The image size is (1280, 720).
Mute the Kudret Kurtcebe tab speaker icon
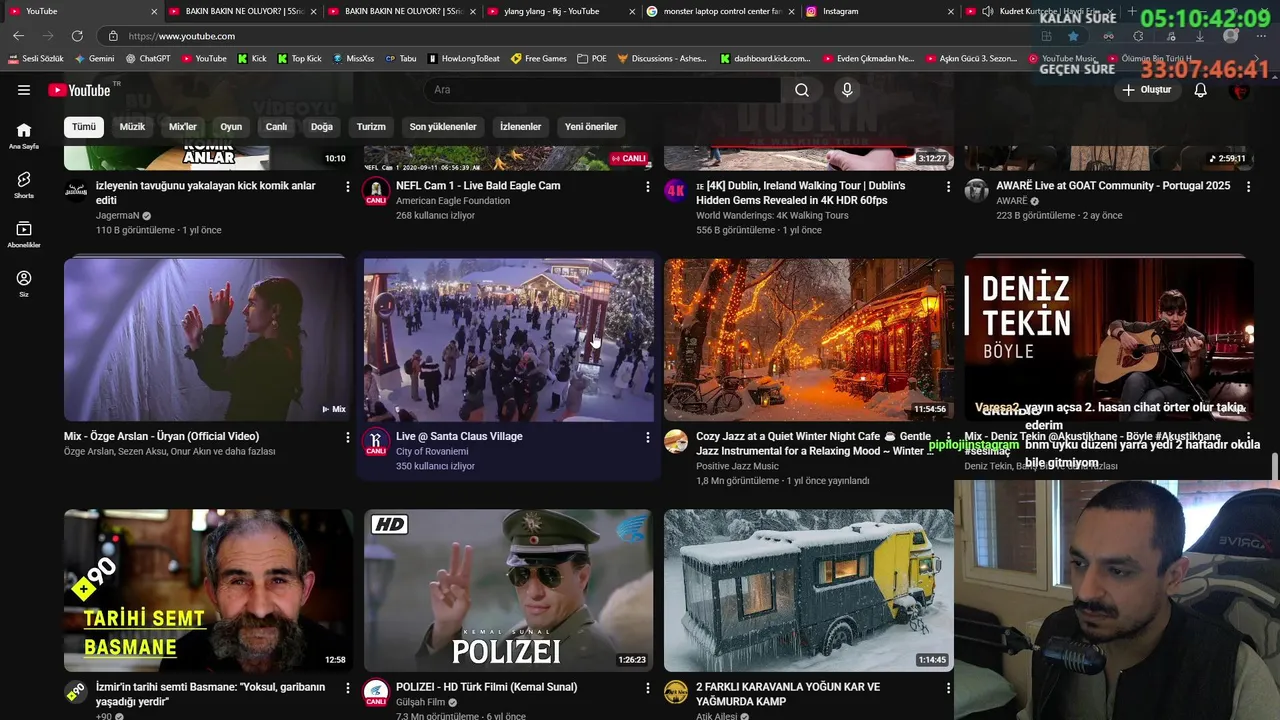[x=988, y=11]
